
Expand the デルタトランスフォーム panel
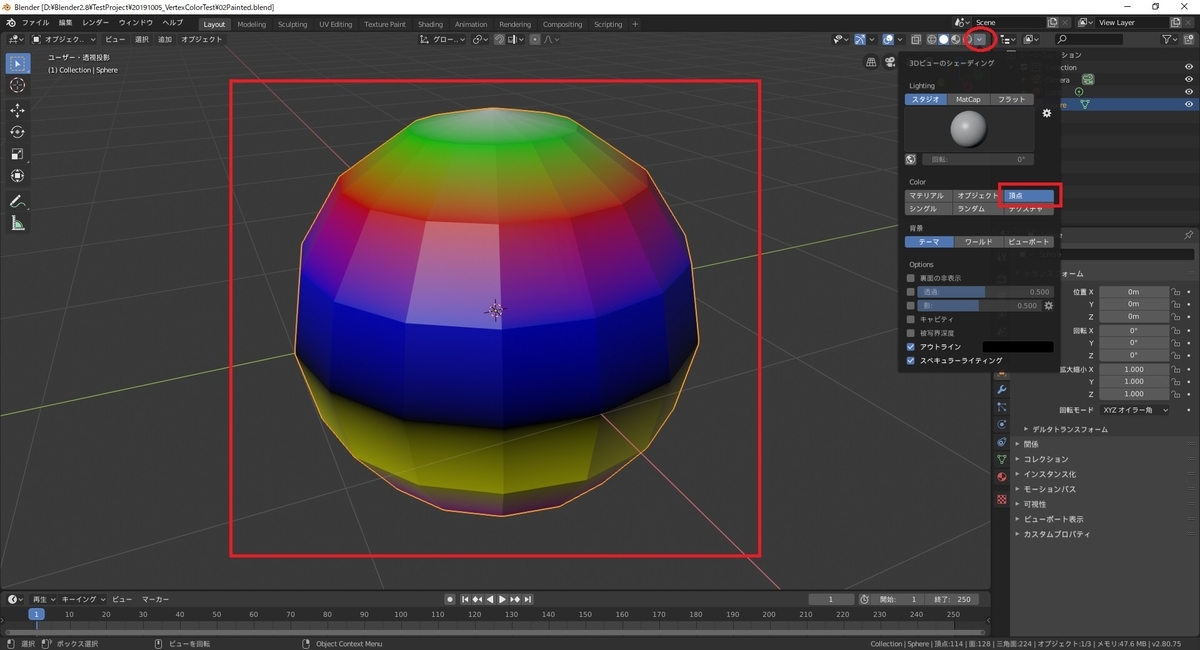click(x=1070, y=429)
